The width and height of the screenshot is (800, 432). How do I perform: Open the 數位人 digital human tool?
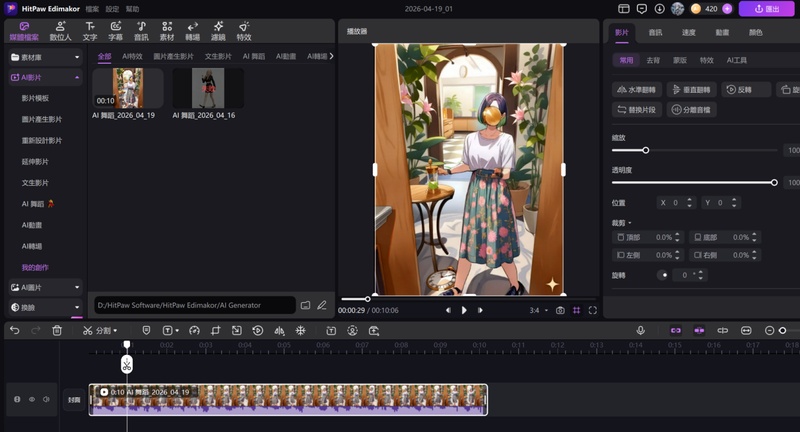(60, 31)
